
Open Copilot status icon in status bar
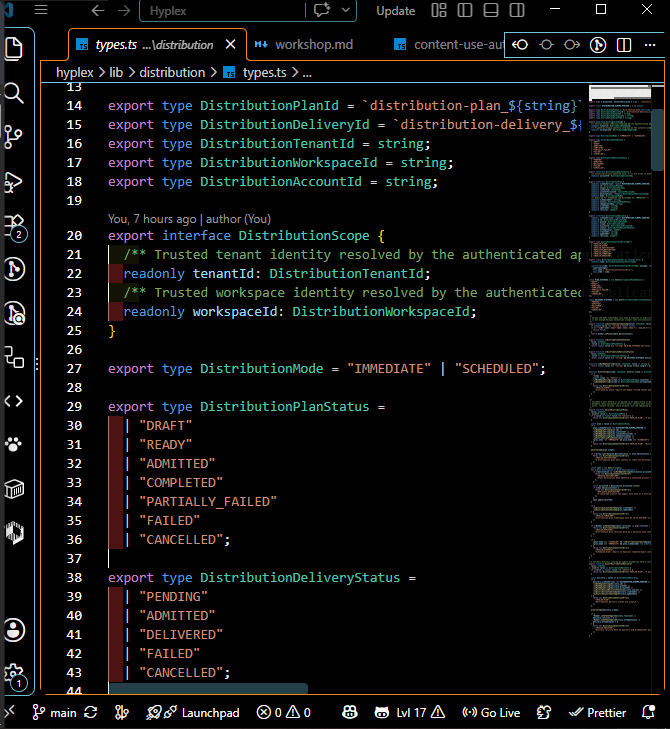coord(350,712)
